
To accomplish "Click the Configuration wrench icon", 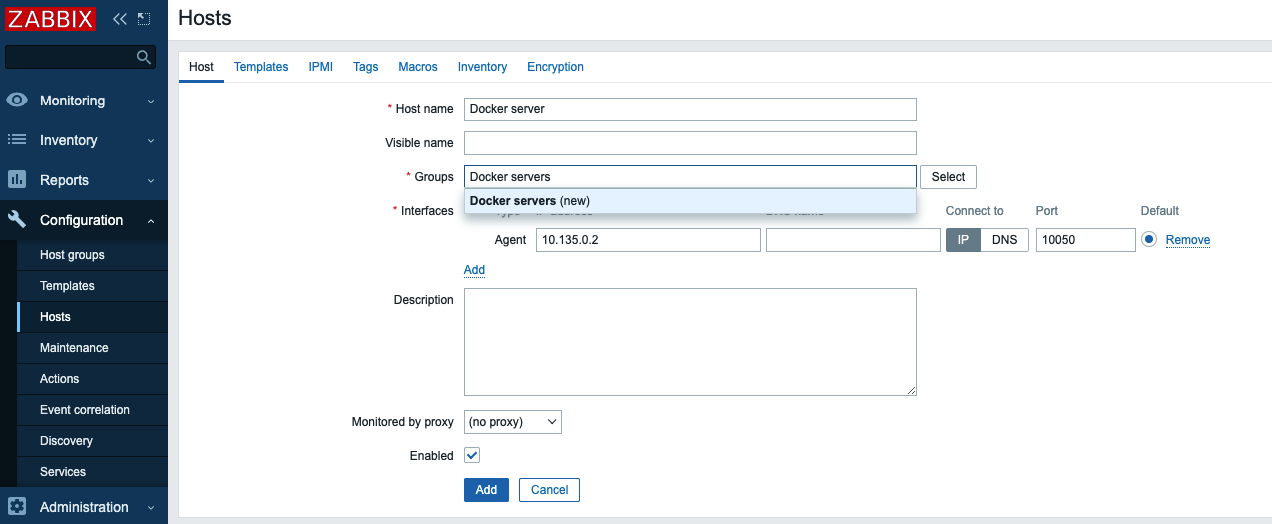I will click(x=17, y=220).
